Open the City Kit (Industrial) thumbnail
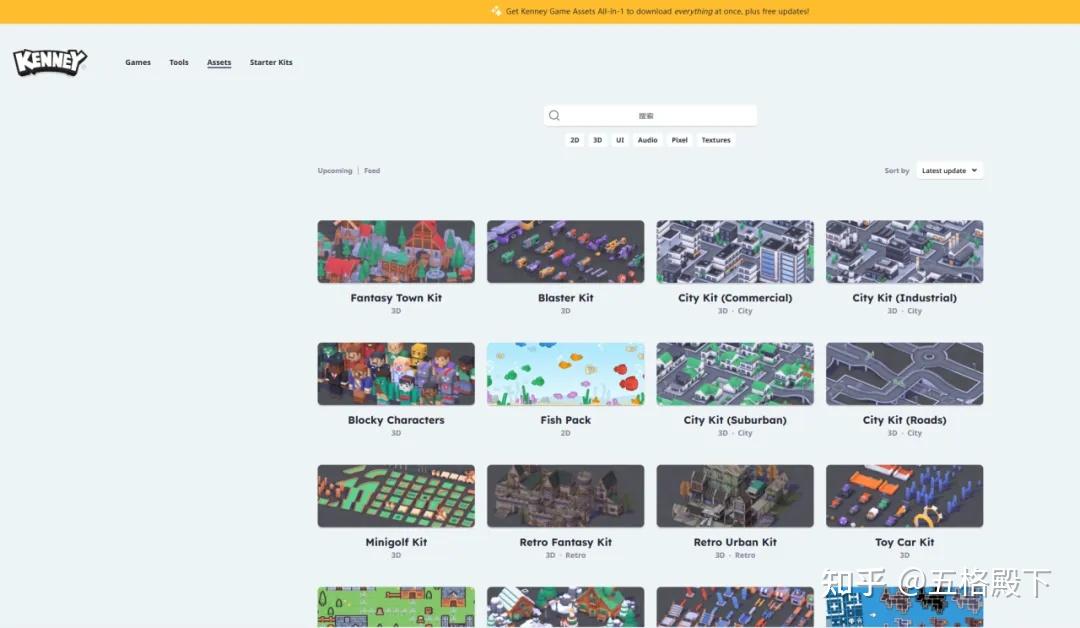Screen dimensions: 1080x628 [x=904, y=251]
